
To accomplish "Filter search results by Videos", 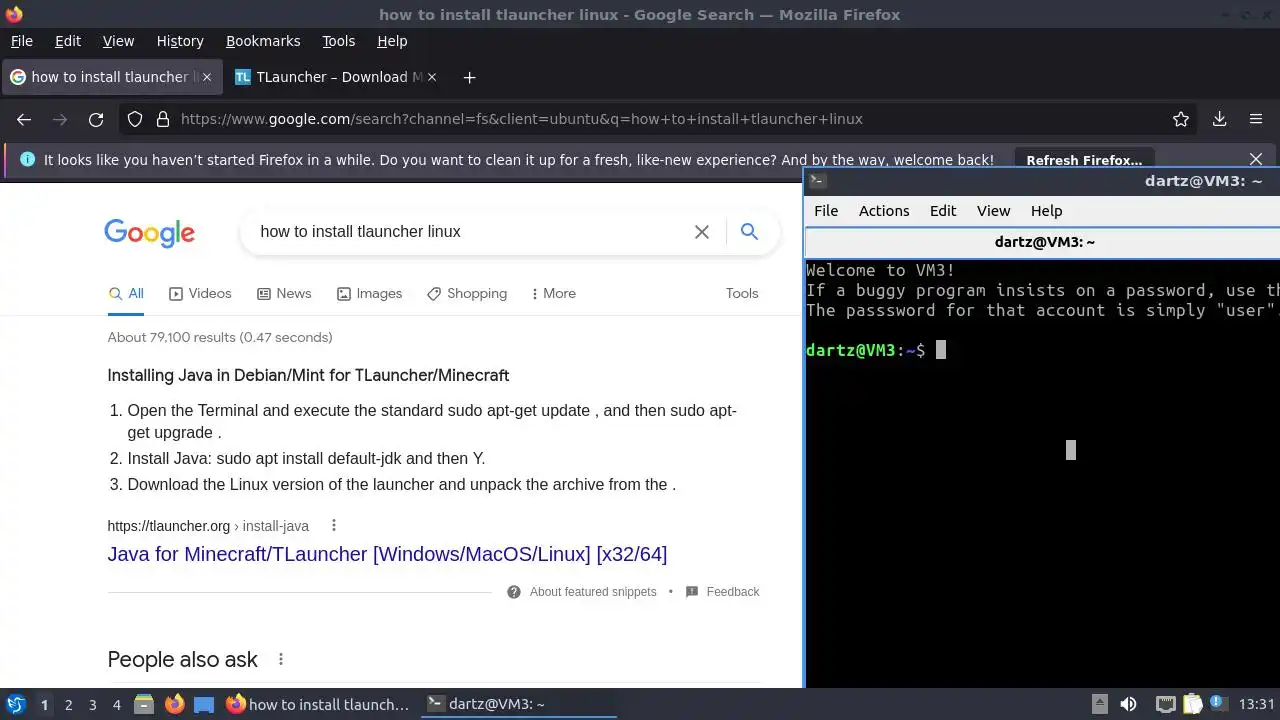I will coord(200,294).
